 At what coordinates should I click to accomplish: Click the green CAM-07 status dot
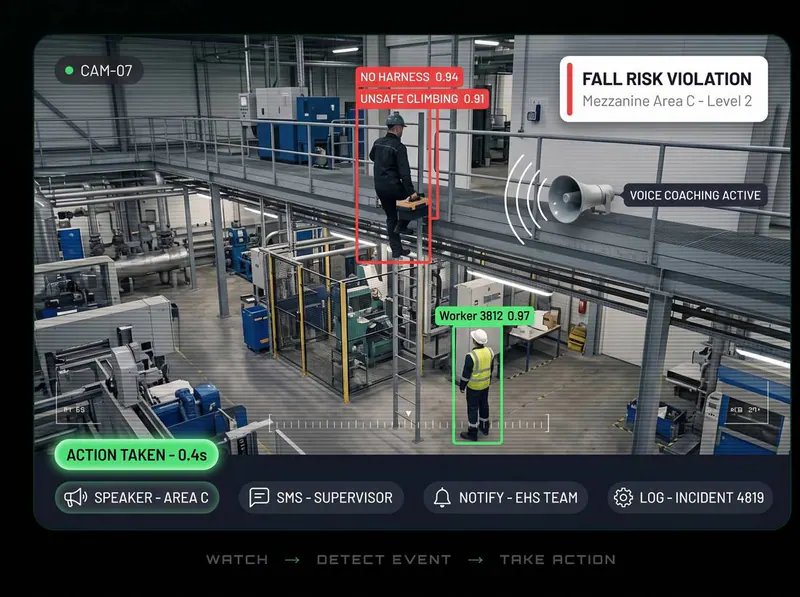point(69,70)
